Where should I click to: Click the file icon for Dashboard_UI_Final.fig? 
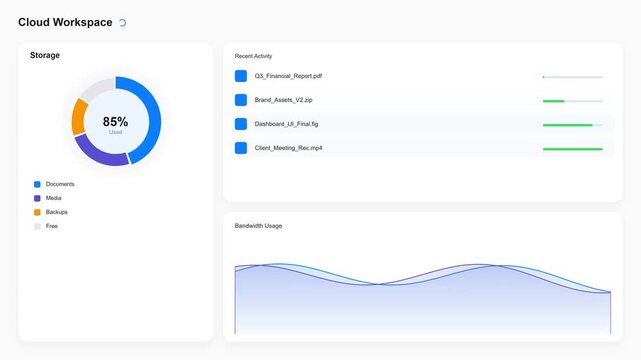tap(241, 124)
